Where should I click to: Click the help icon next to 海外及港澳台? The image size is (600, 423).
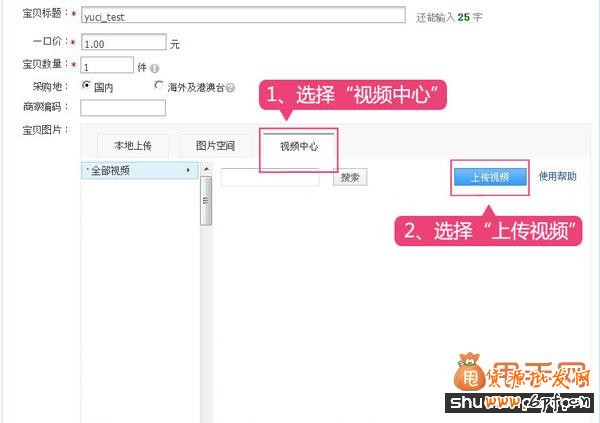pos(231,88)
